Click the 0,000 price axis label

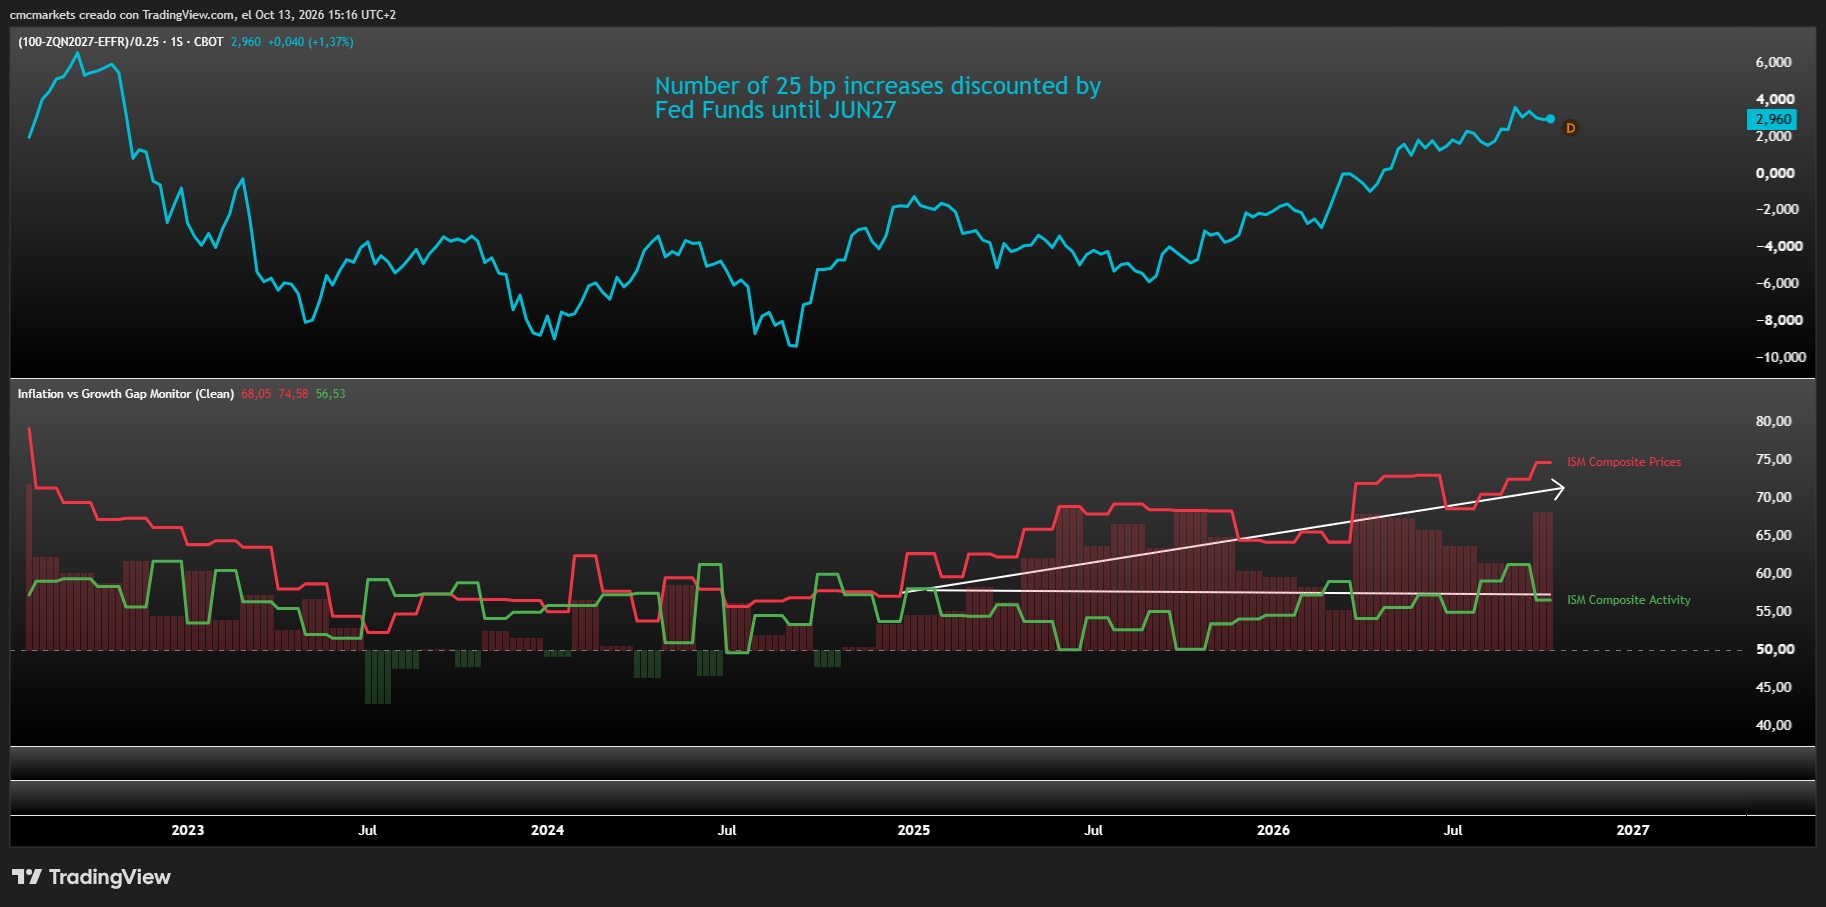pos(1775,173)
